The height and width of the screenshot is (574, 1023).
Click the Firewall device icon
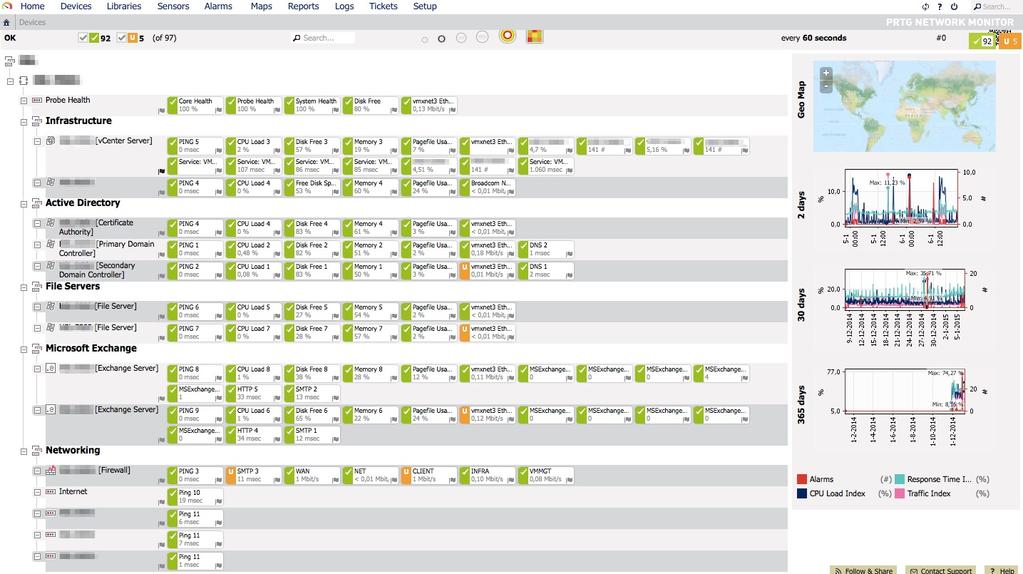pyautogui.click(x=51, y=470)
